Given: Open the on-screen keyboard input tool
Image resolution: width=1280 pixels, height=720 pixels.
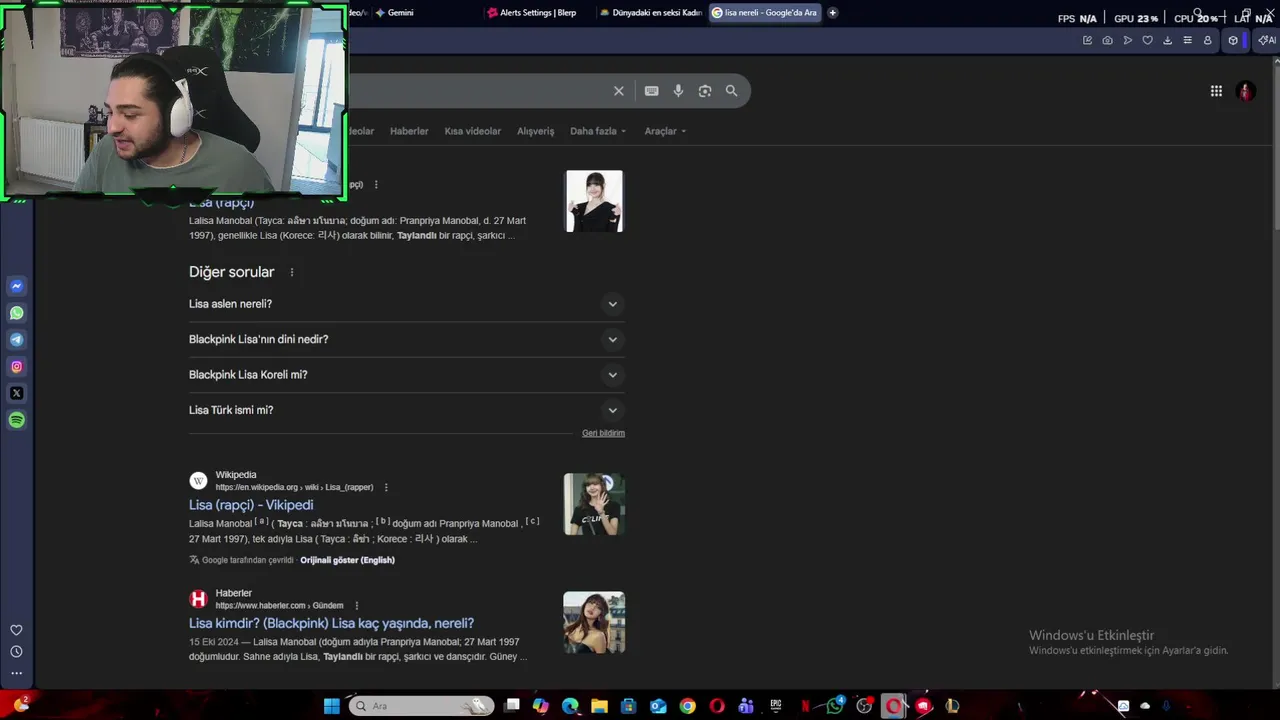Looking at the screenshot, I should point(652,91).
